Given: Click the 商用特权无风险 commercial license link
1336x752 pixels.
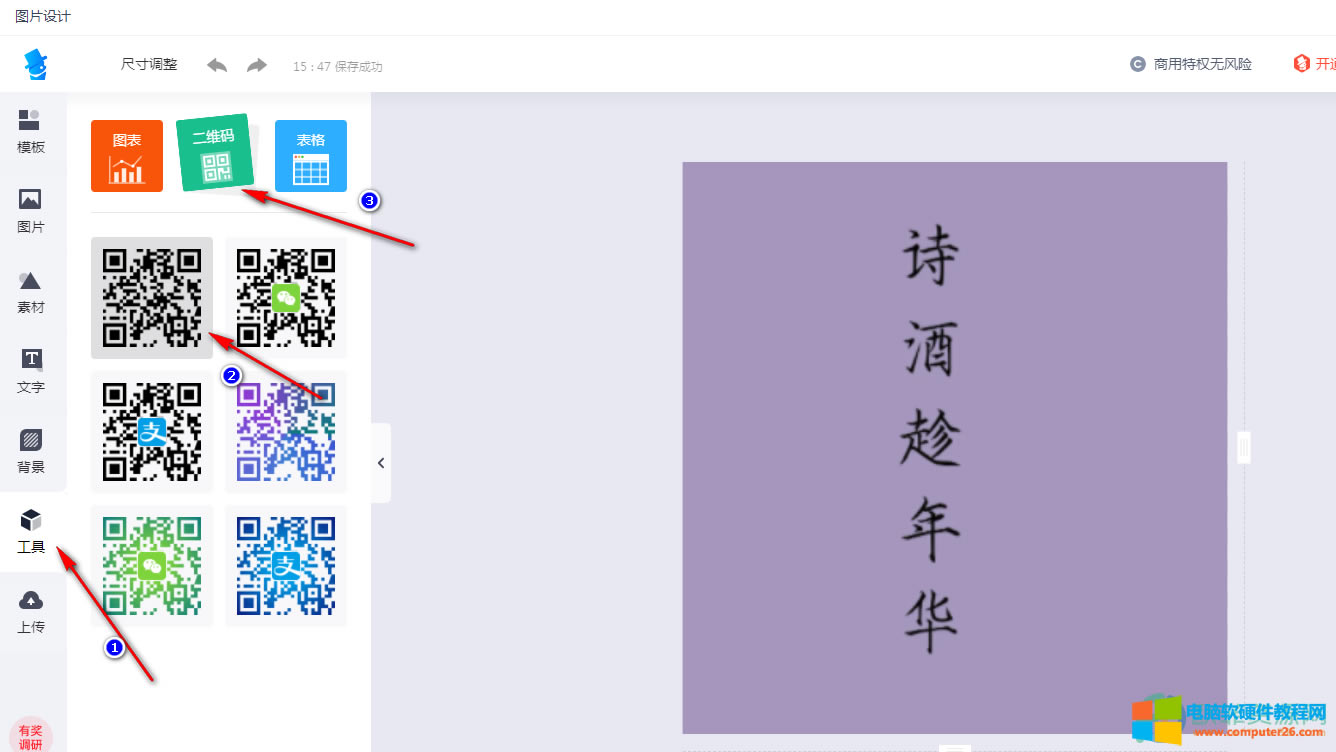Looking at the screenshot, I should (1191, 63).
